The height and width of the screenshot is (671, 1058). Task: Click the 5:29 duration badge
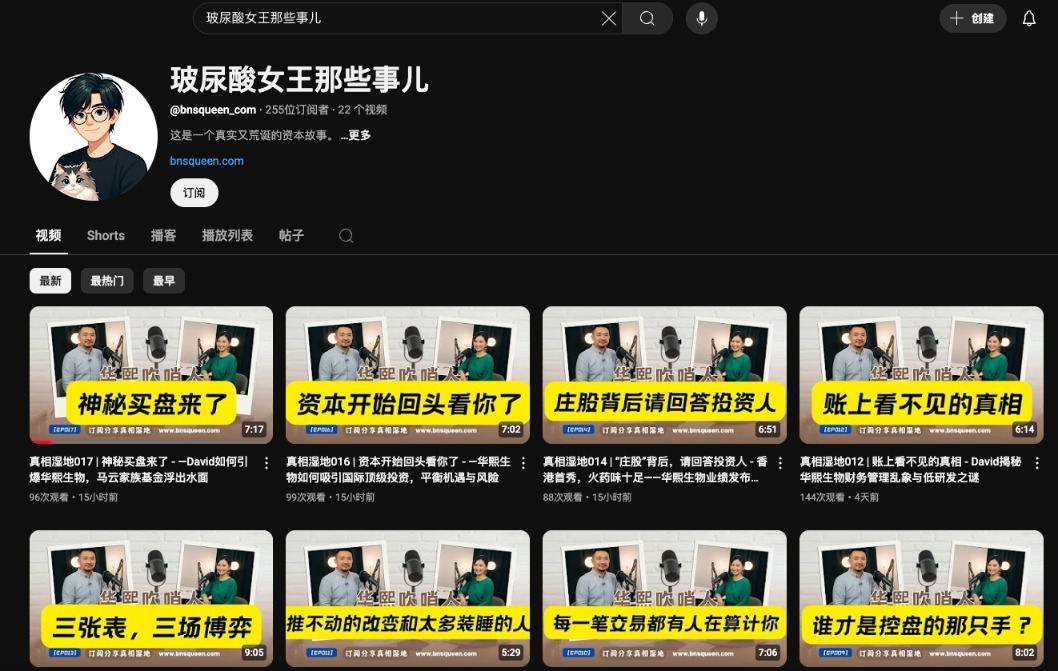[x=511, y=653]
